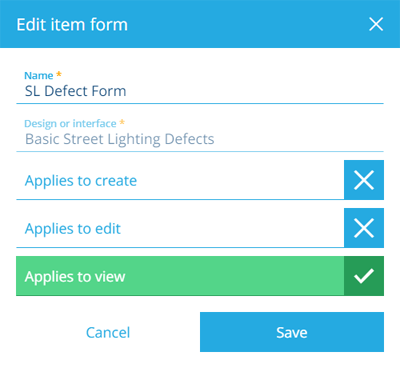
Task: Click the X icon beside Applies to create
Action: 364,180
